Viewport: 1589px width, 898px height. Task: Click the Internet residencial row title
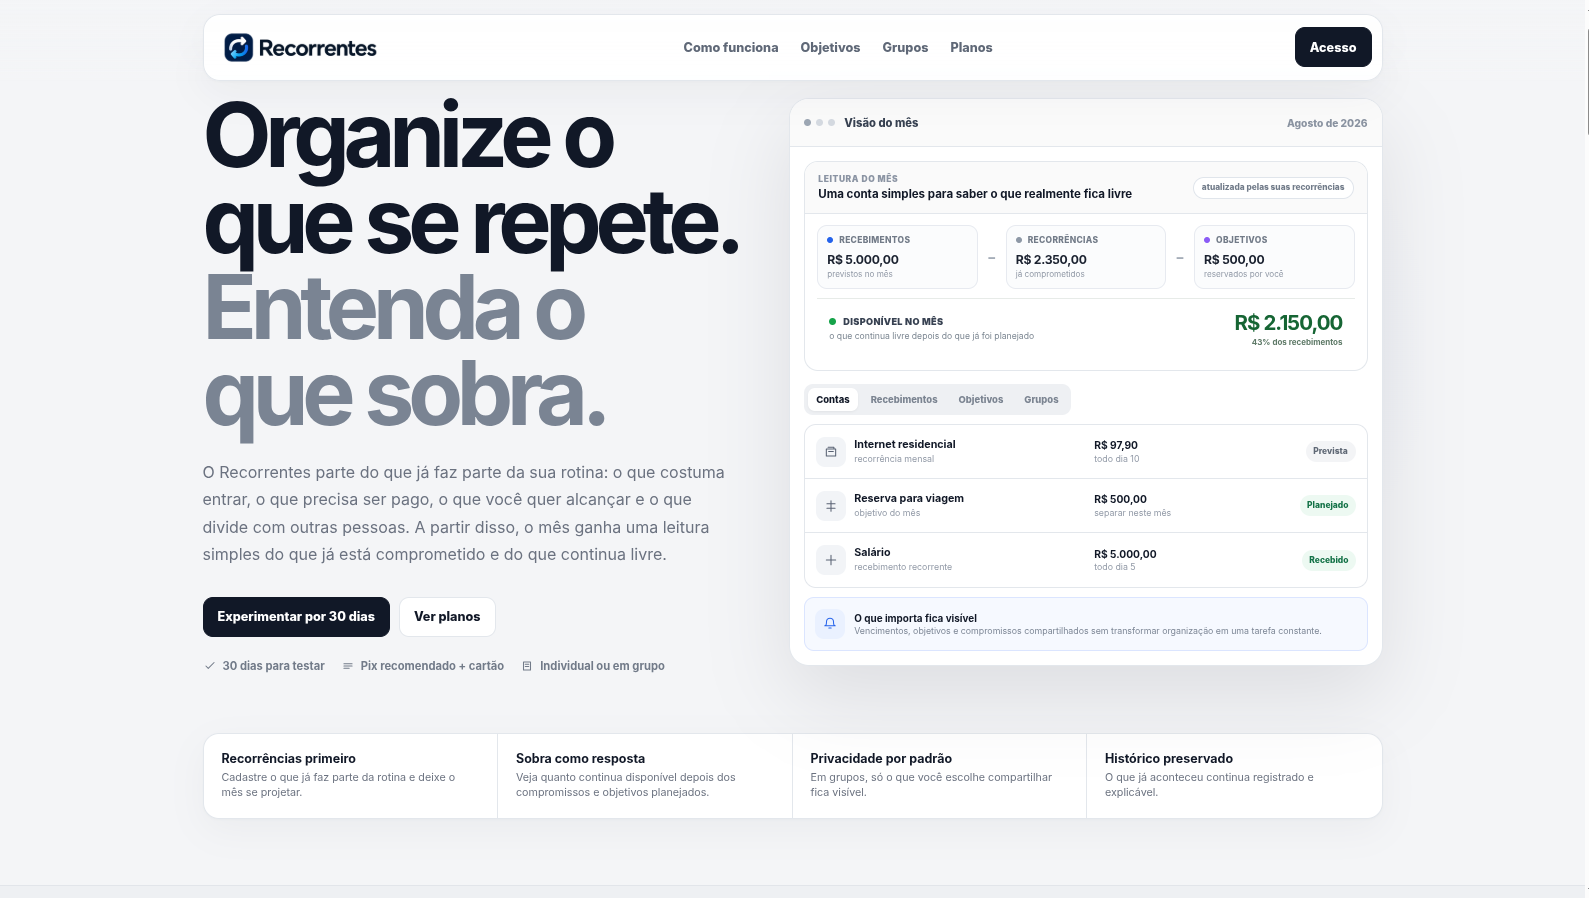click(x=905, y=445)
